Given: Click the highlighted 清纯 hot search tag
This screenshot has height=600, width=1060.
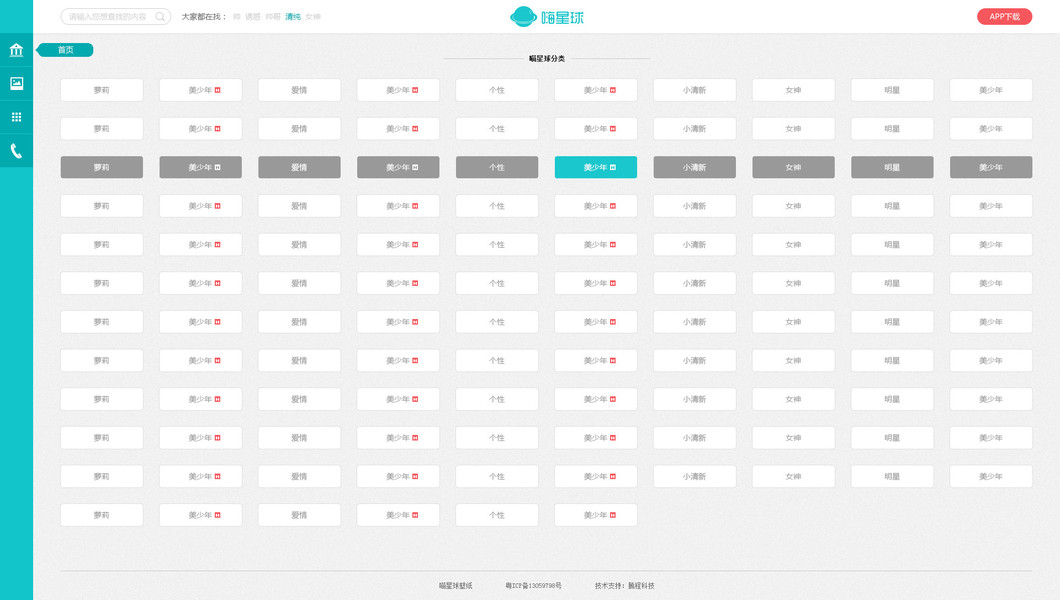Looking at the screenshot, I should tap(293, 17).
